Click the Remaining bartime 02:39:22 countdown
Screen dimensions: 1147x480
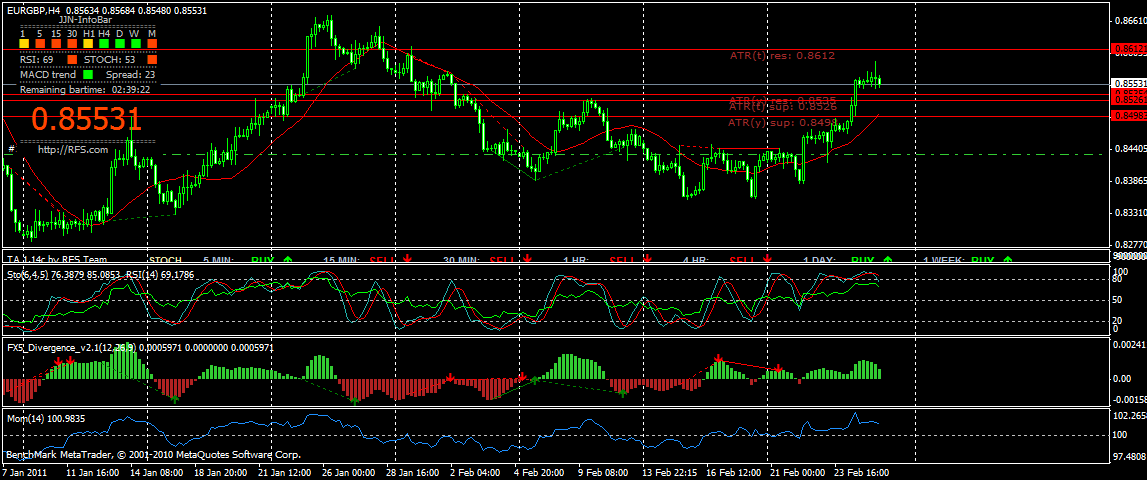[85, 90]
